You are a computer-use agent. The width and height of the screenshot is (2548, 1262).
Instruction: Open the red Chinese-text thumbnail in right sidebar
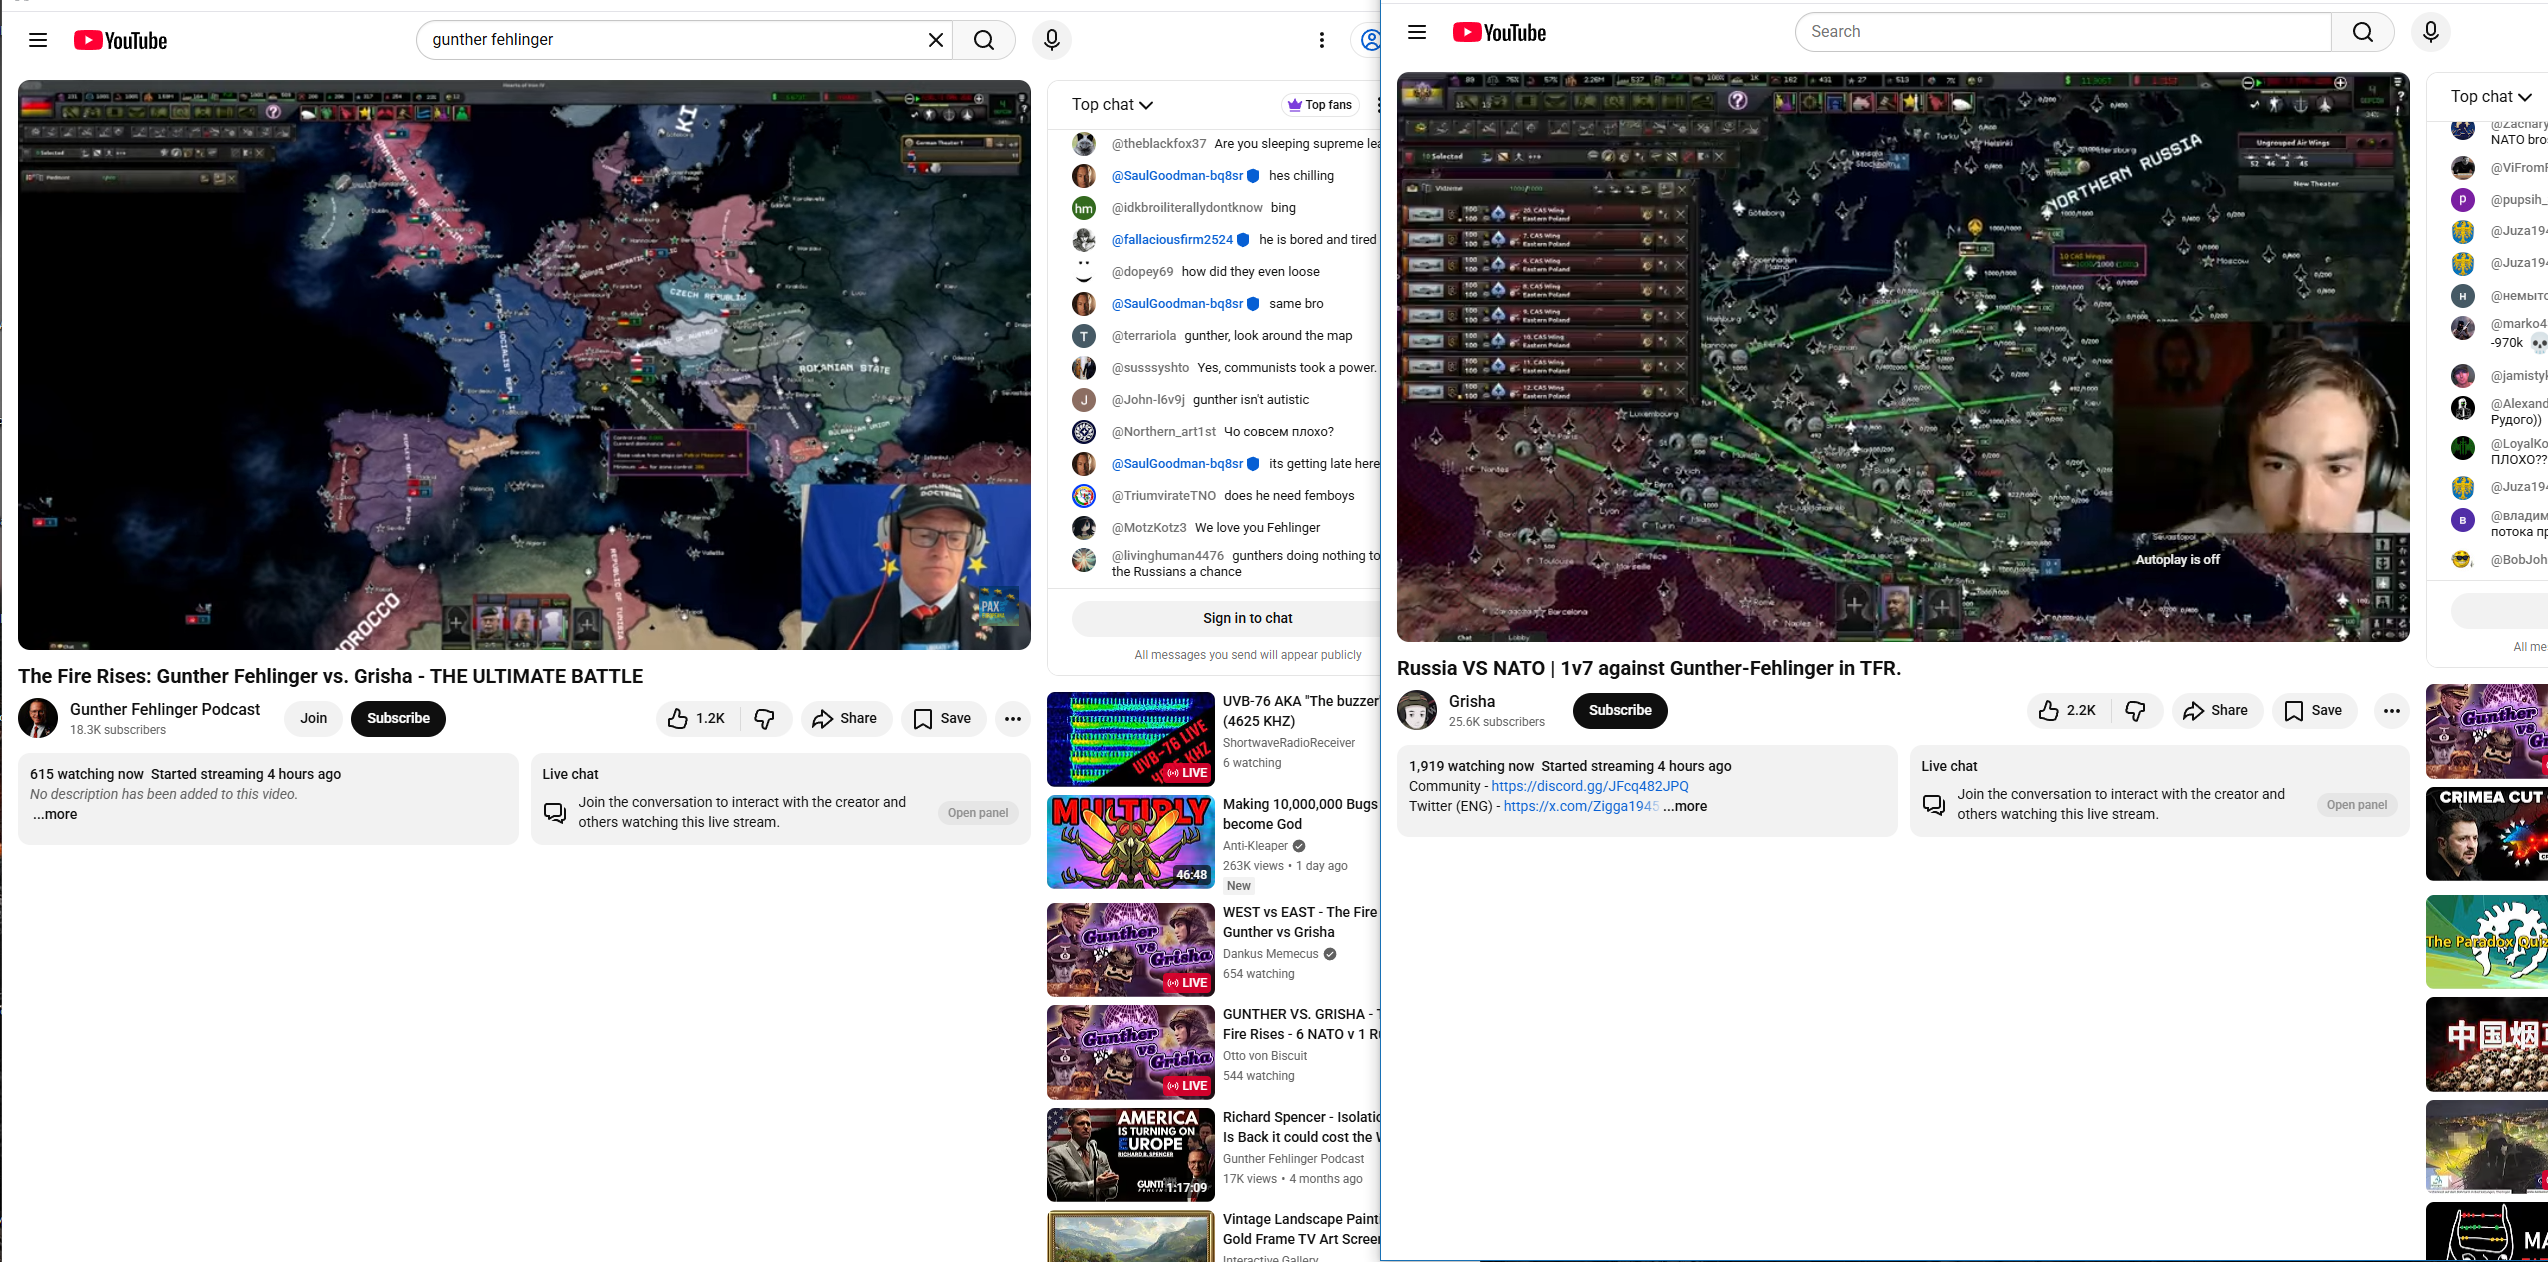pyautogui.click(x=2487, y=1044)
